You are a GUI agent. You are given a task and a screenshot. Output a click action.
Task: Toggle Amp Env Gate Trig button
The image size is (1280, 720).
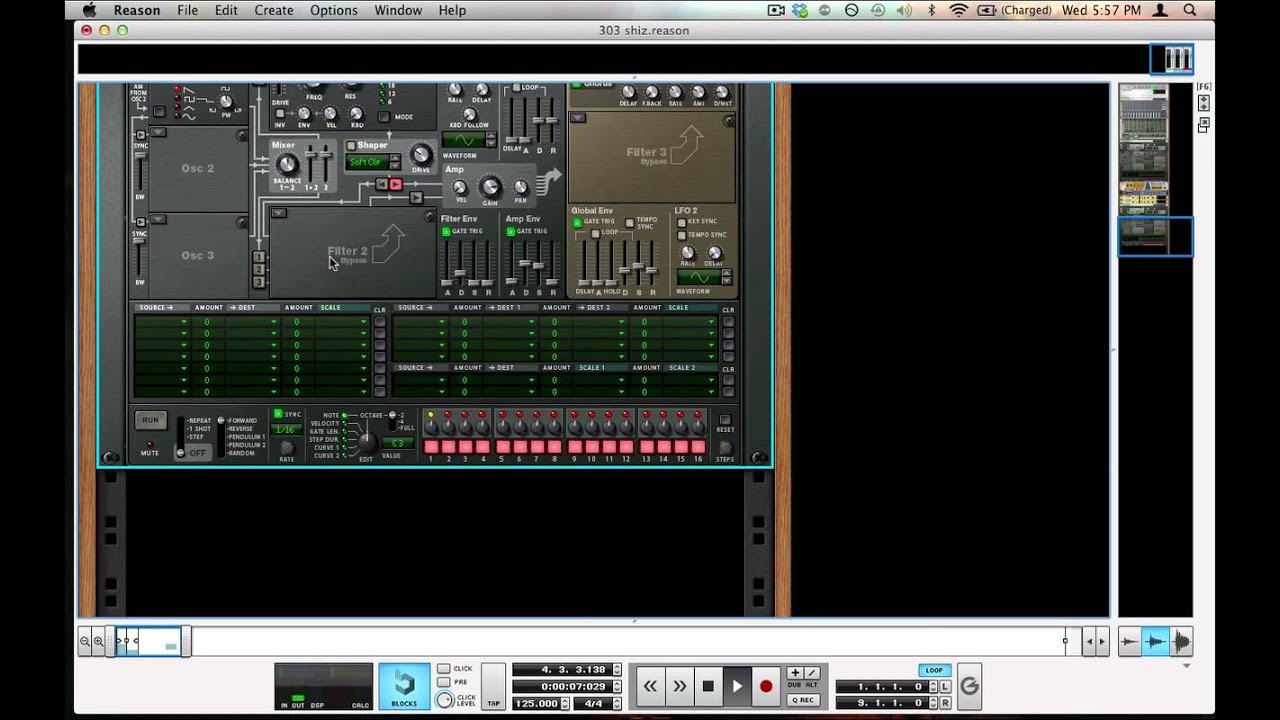tap(511, 232)
